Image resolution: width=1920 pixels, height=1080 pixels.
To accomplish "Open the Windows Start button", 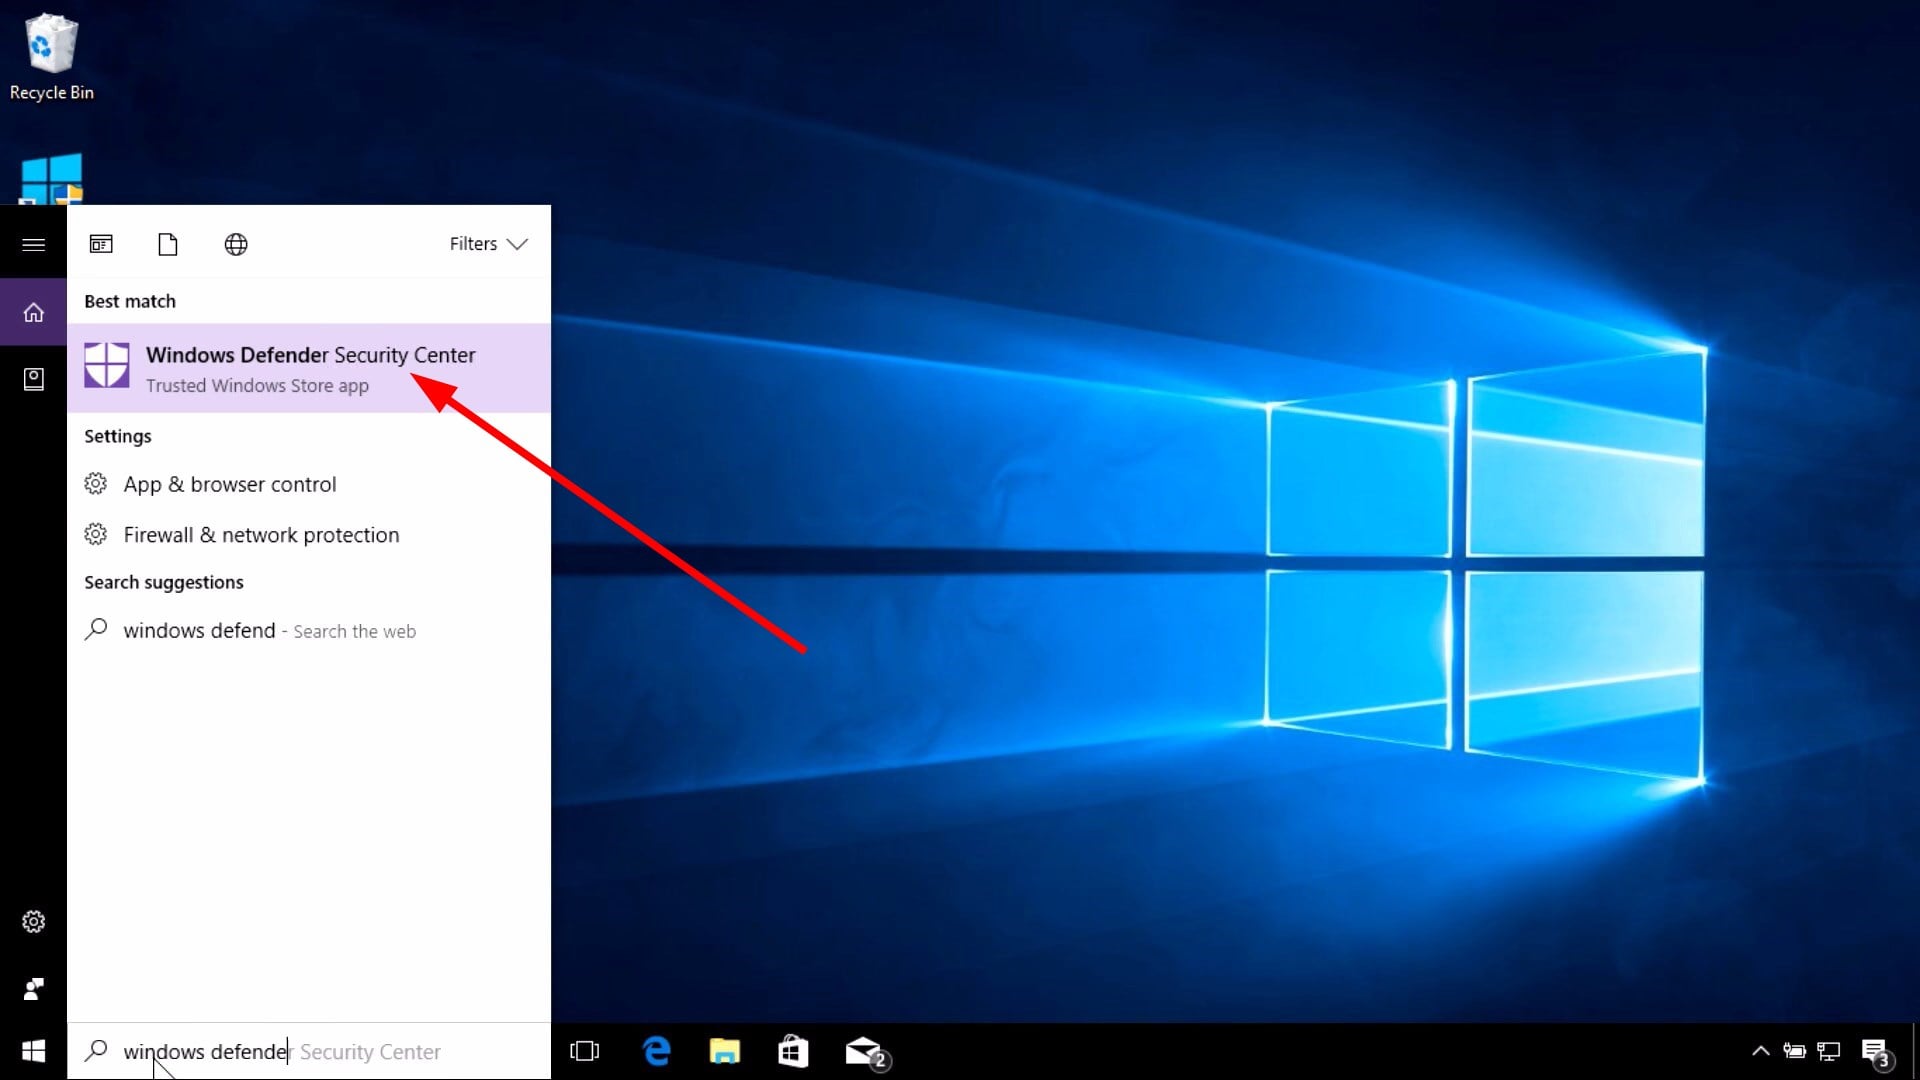I will tap(33, 1051).
